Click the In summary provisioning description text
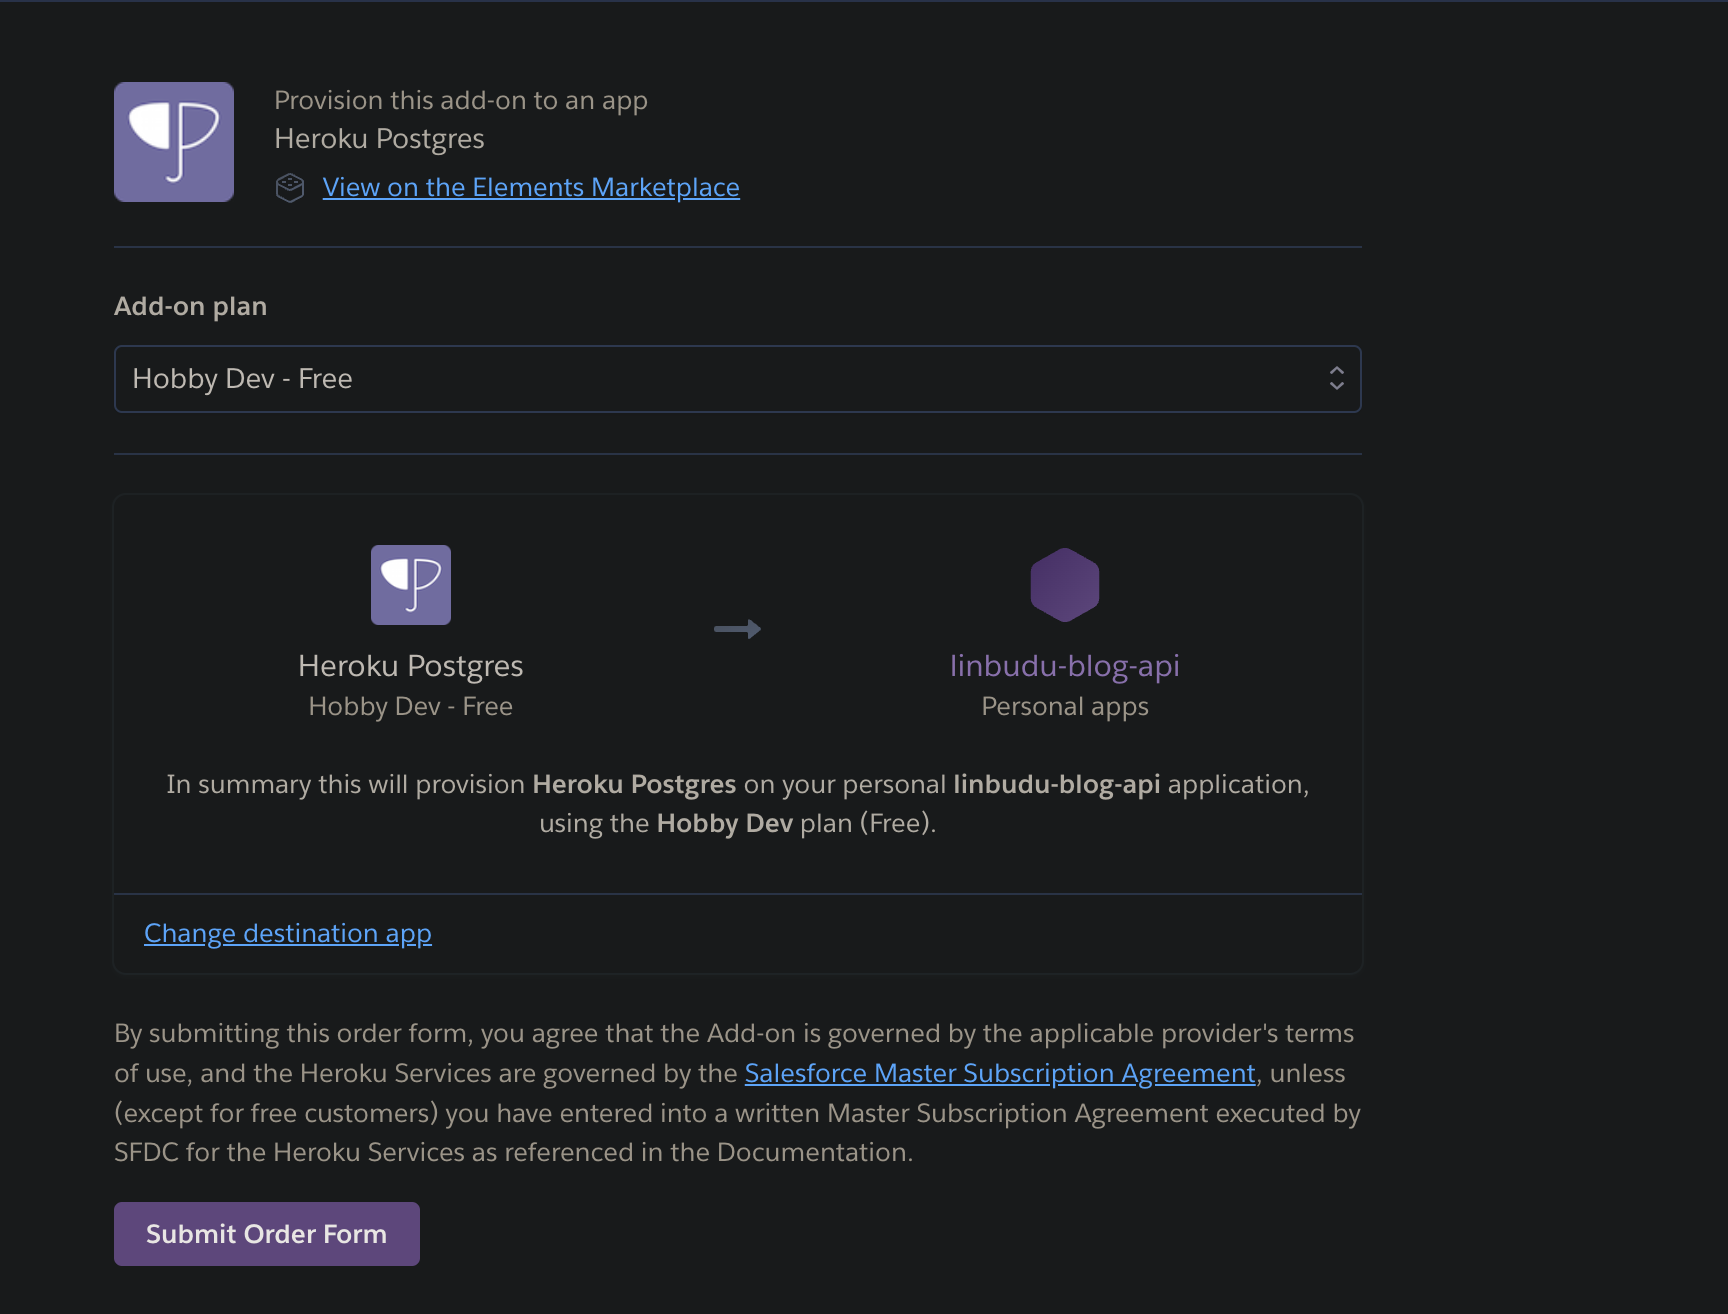 pyautogui.click(x=737, y=804)
